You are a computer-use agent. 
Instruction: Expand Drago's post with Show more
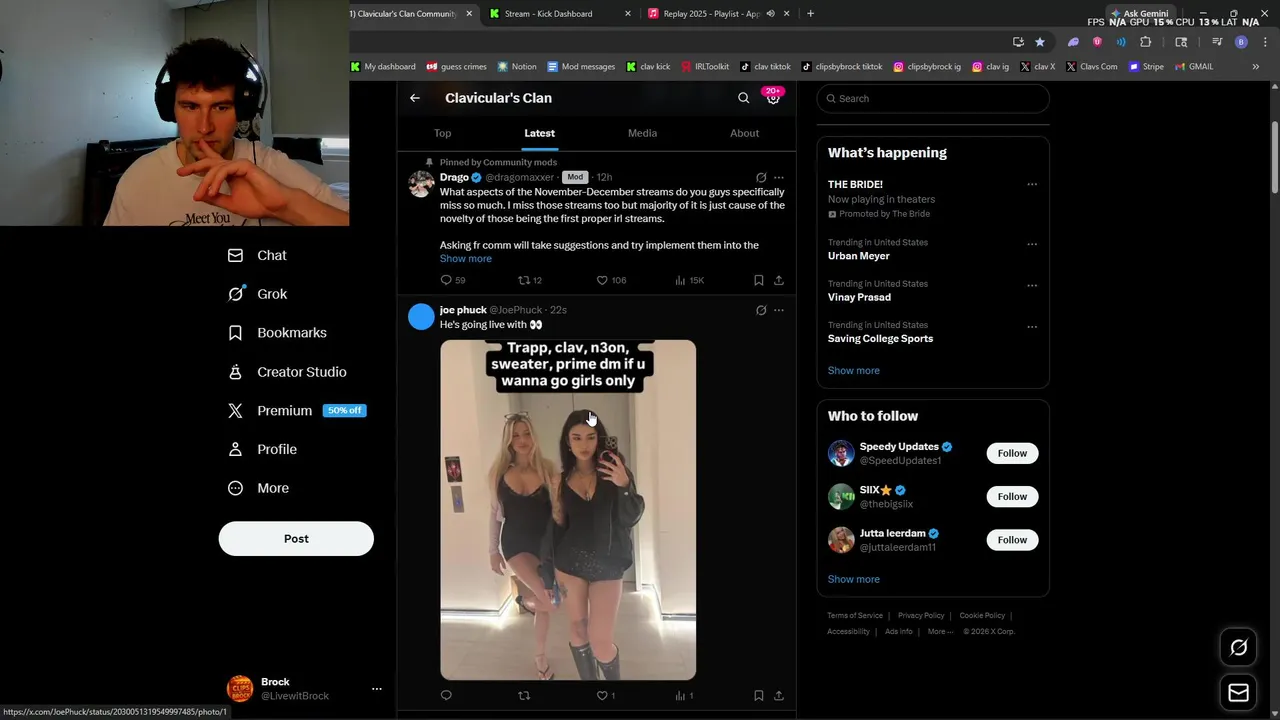pos(465,259)
